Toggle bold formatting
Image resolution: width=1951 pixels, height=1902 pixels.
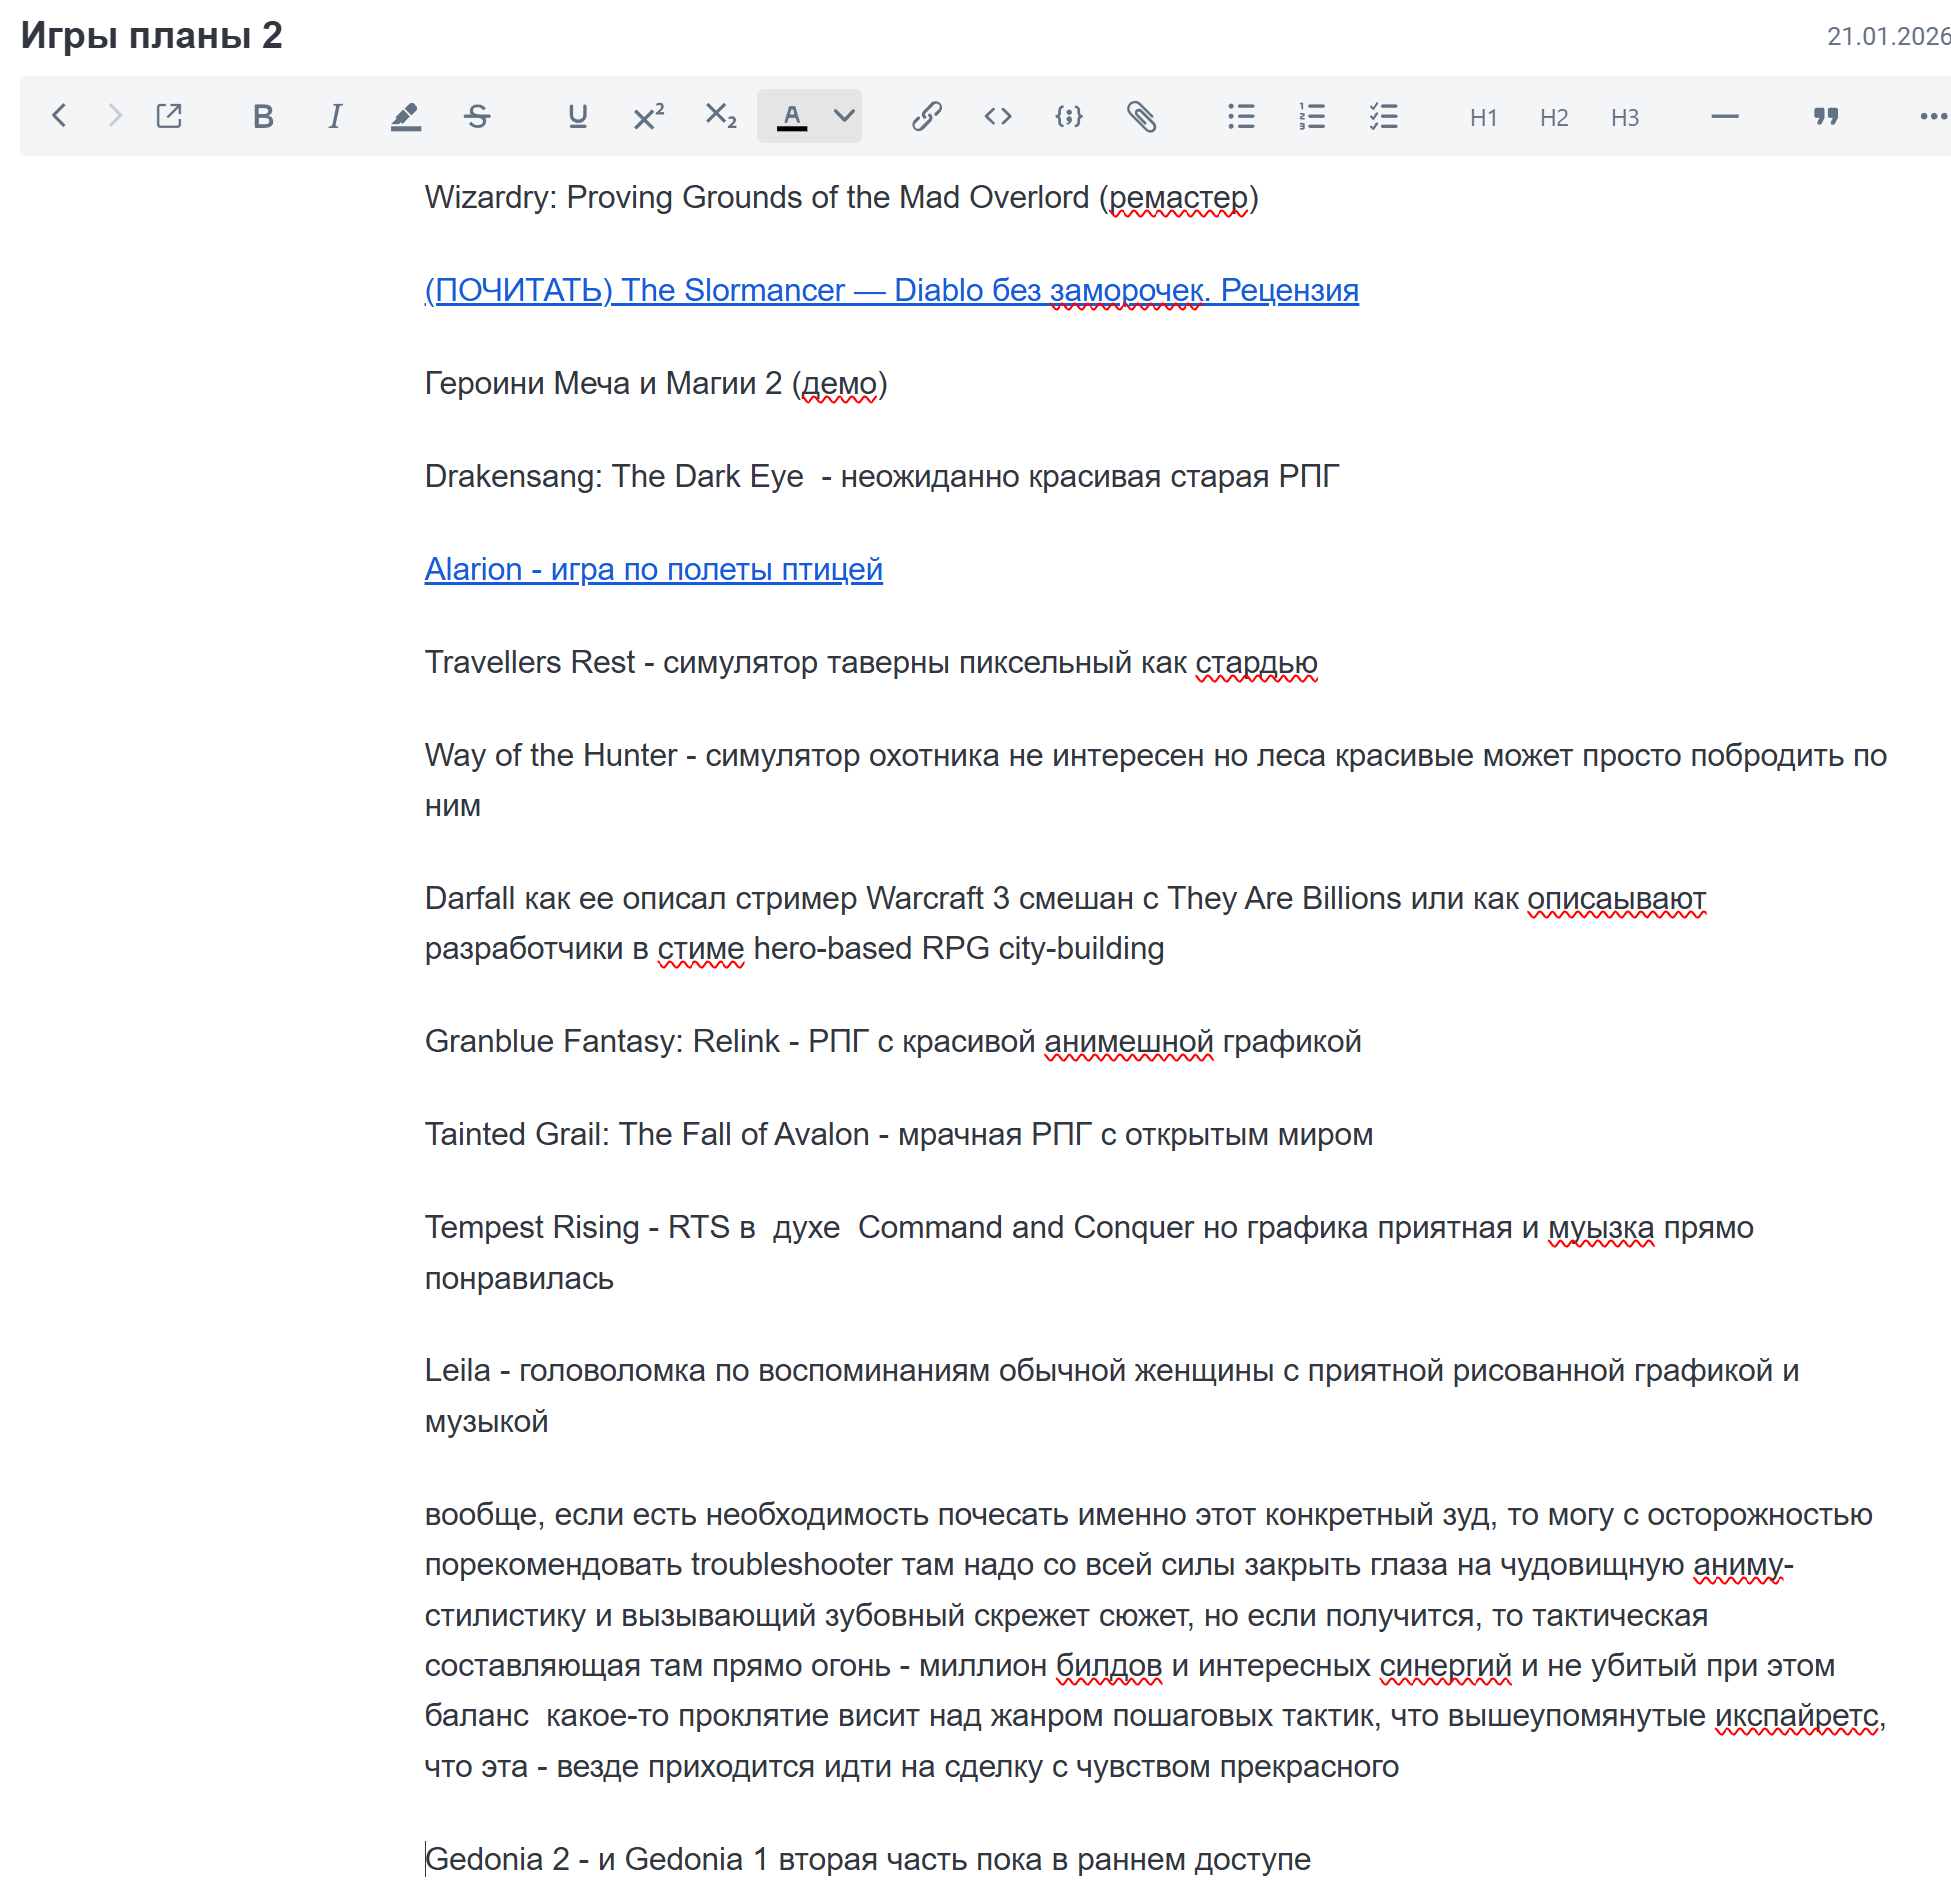point(263,117)
